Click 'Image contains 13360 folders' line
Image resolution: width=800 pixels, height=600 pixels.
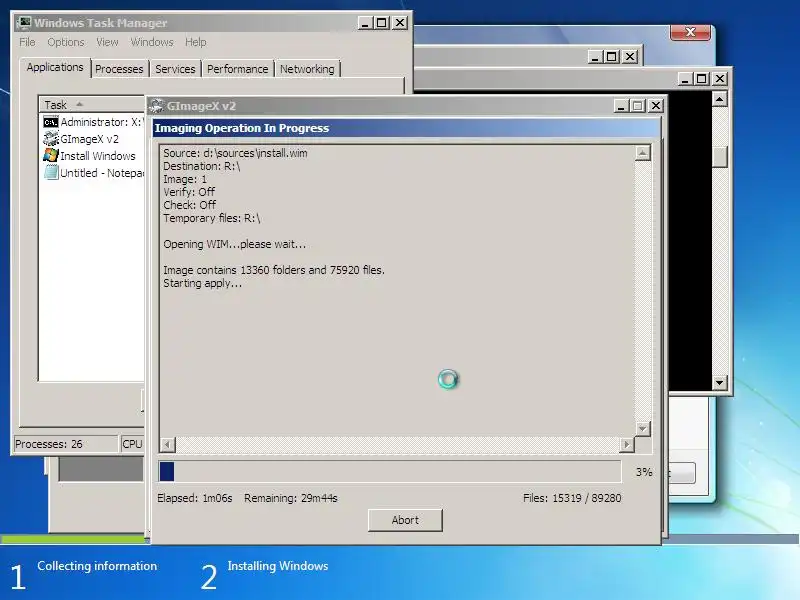point(274,270)
